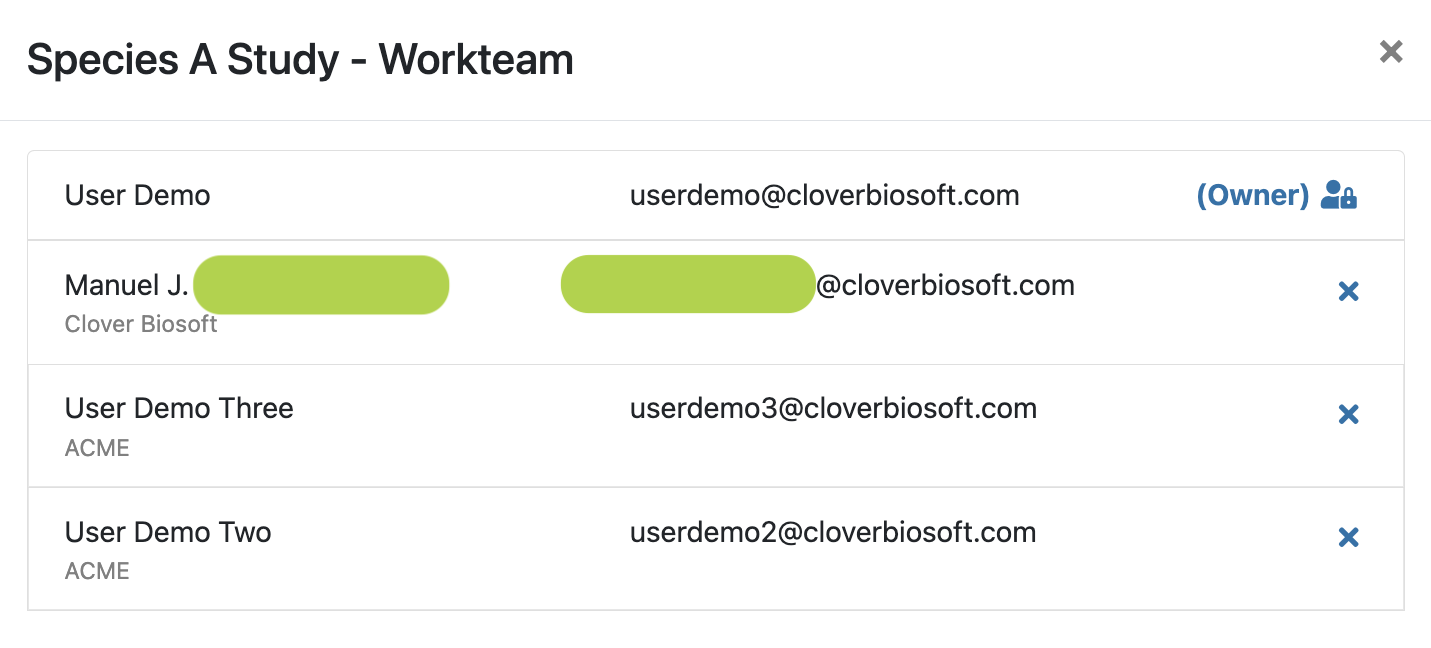The image size is (1431, 648).
Task: Click ACME under User Demo Two
Action: (x=97, y=571)
